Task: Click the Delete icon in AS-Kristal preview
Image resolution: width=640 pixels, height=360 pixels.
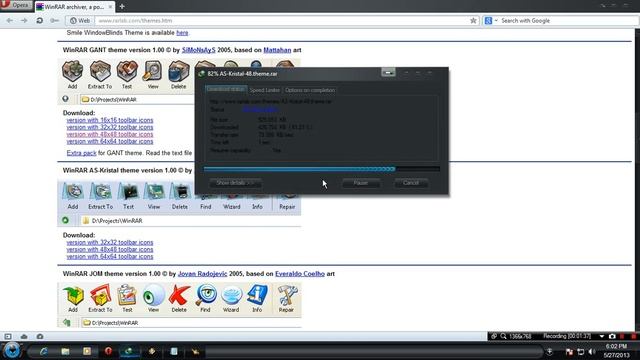Action: [180, 191]
